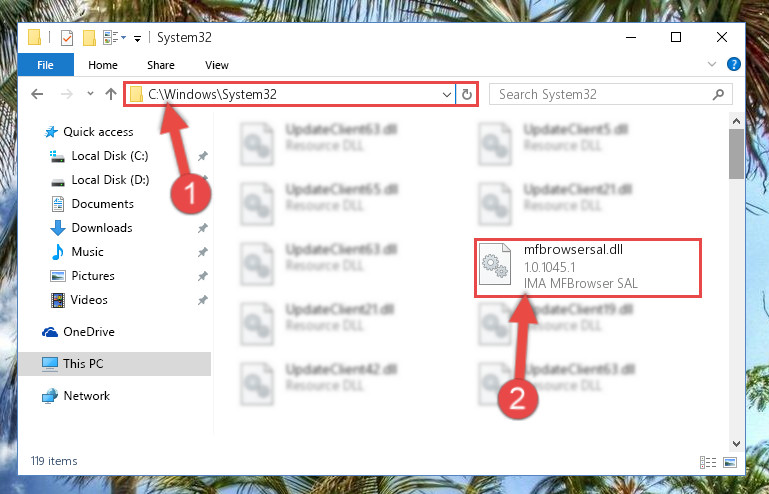Open recent locations dropdown arrow
This screenshot has width=769, height=494.
pos(90,94)
